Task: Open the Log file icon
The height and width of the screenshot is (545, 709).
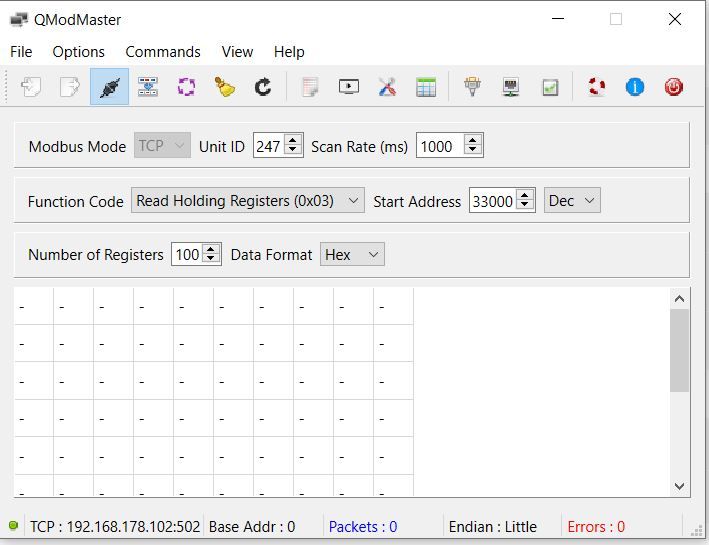Action: (x=310, y=86)
